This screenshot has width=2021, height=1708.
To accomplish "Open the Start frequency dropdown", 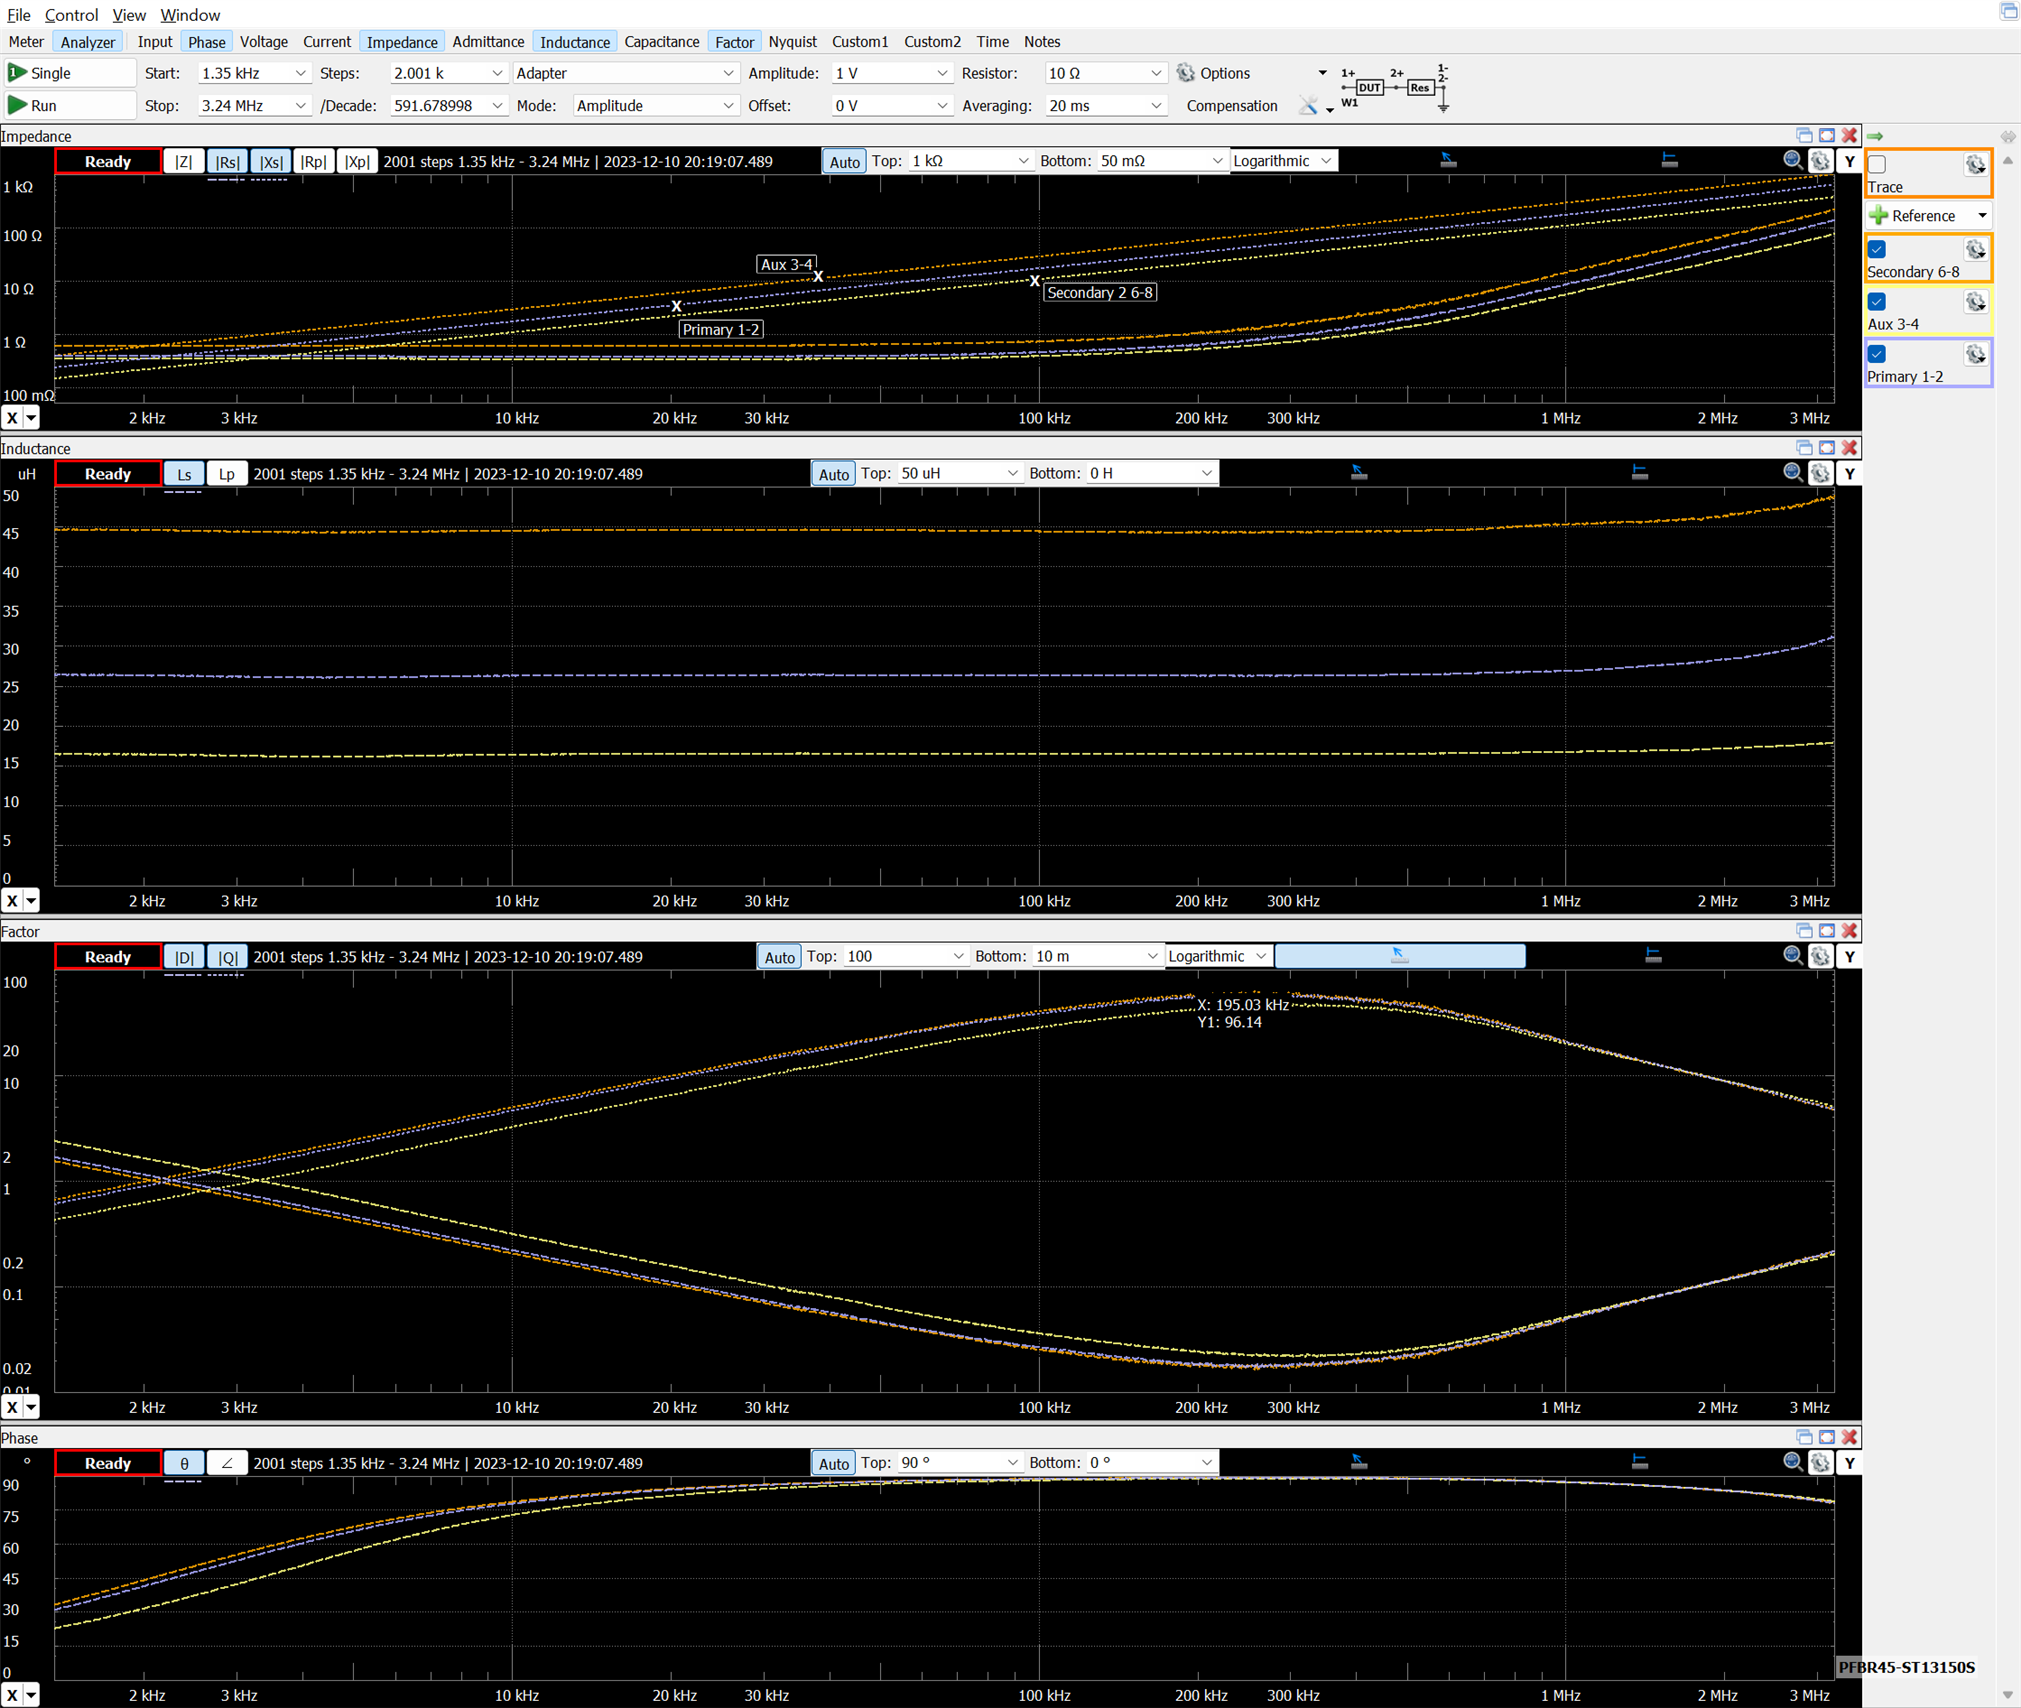I will click(299, 73).
